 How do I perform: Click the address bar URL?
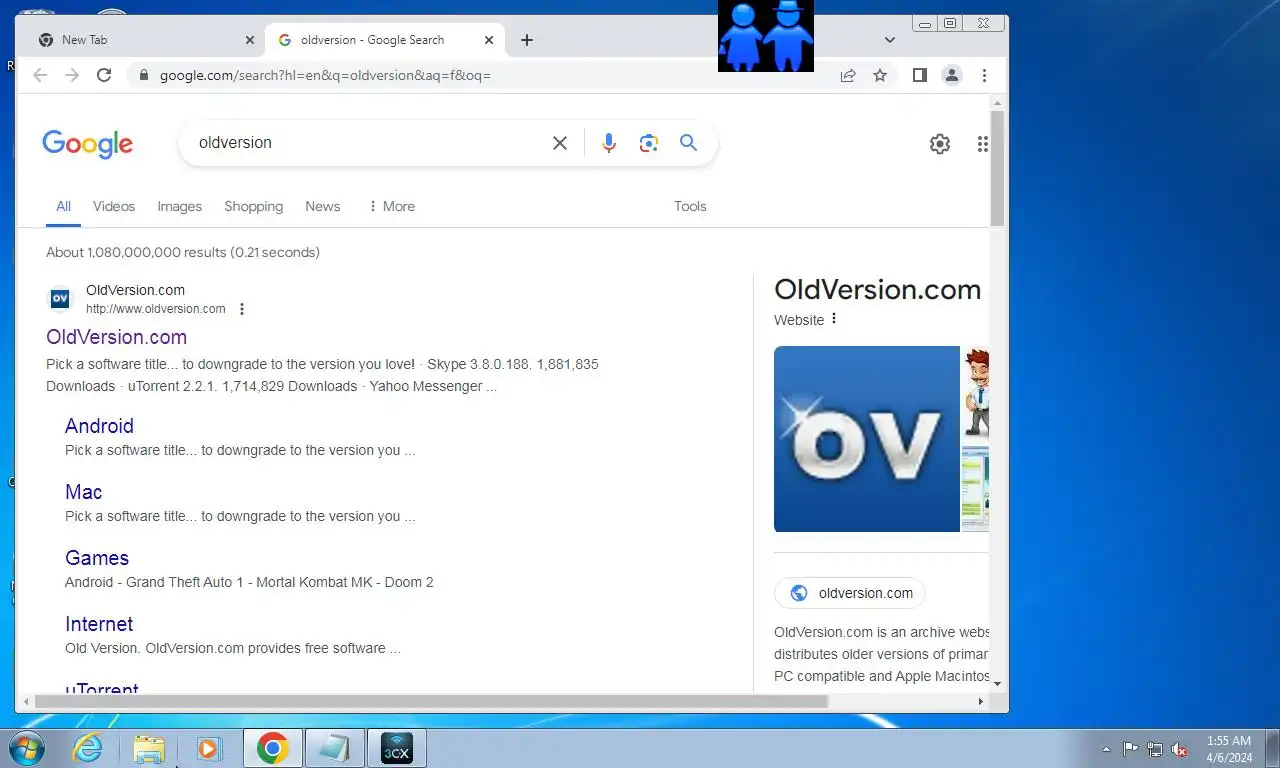[x=325, y=75]
